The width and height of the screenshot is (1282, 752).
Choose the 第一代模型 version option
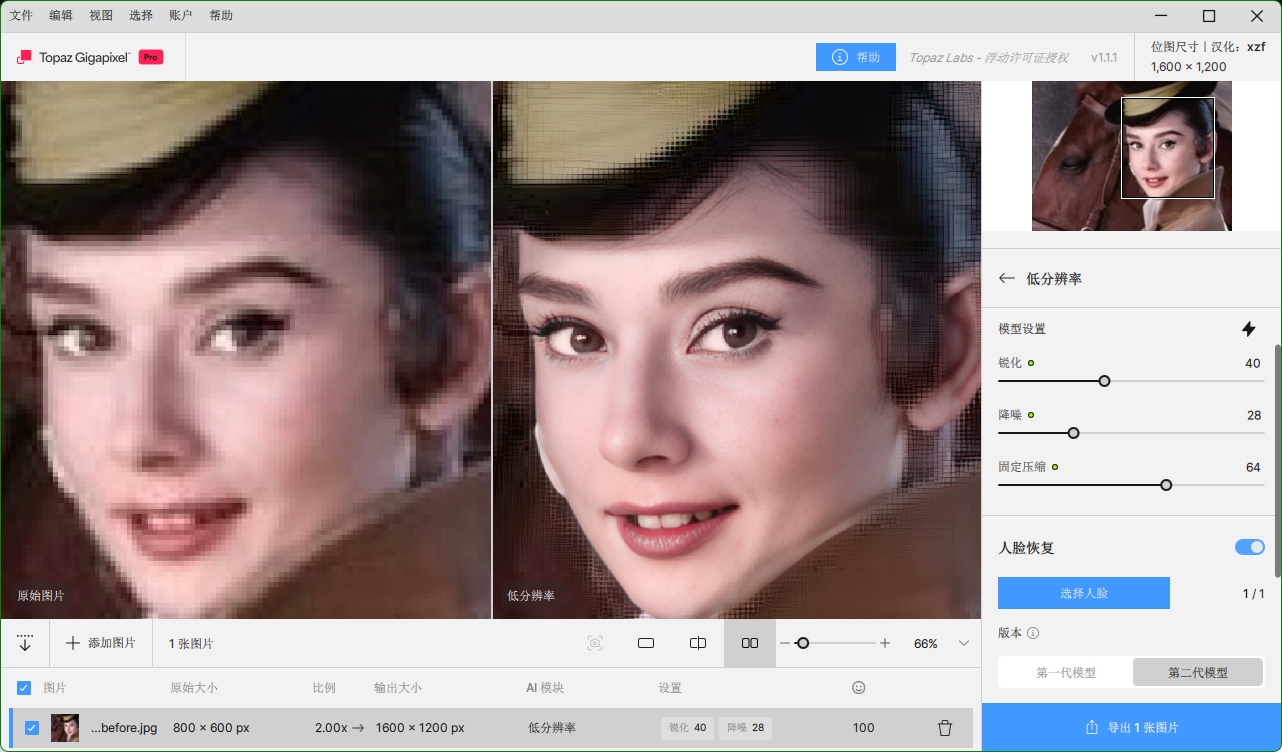(x=1065, y=673)
